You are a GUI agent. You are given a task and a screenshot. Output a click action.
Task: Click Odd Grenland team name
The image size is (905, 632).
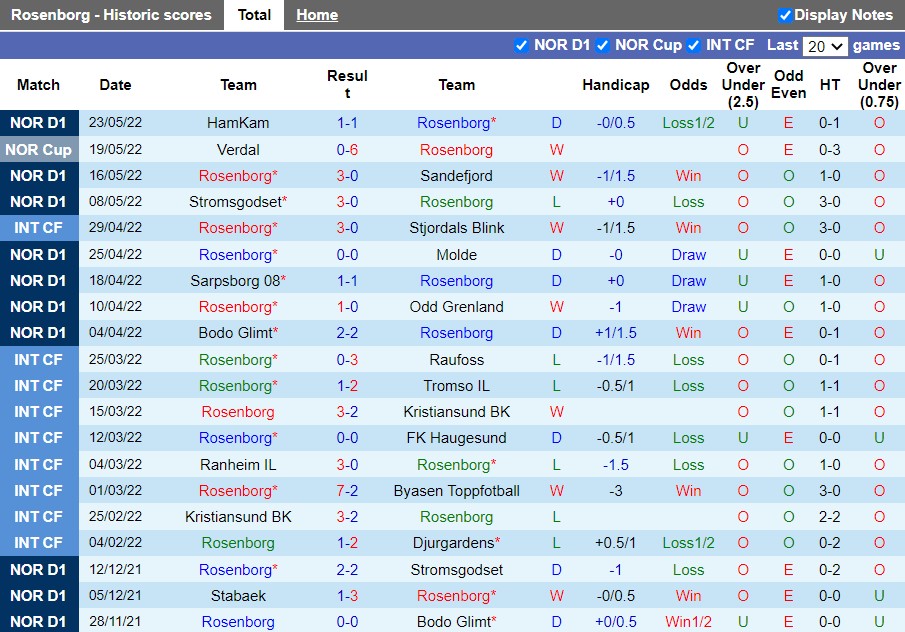click(x=456, y=307)
